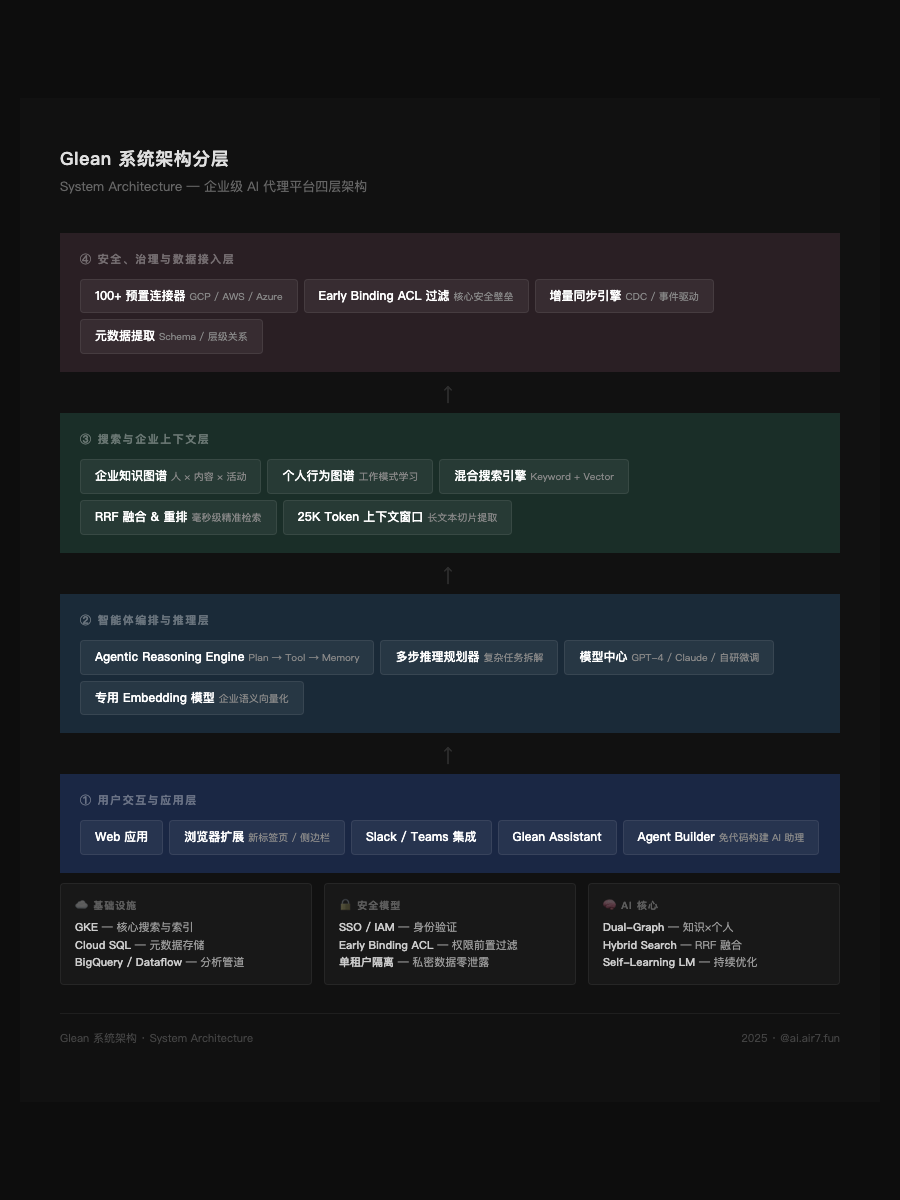Select the 浏览器扩展 chip
Viewport: 900px width, 1200px height.
point(257,837)
